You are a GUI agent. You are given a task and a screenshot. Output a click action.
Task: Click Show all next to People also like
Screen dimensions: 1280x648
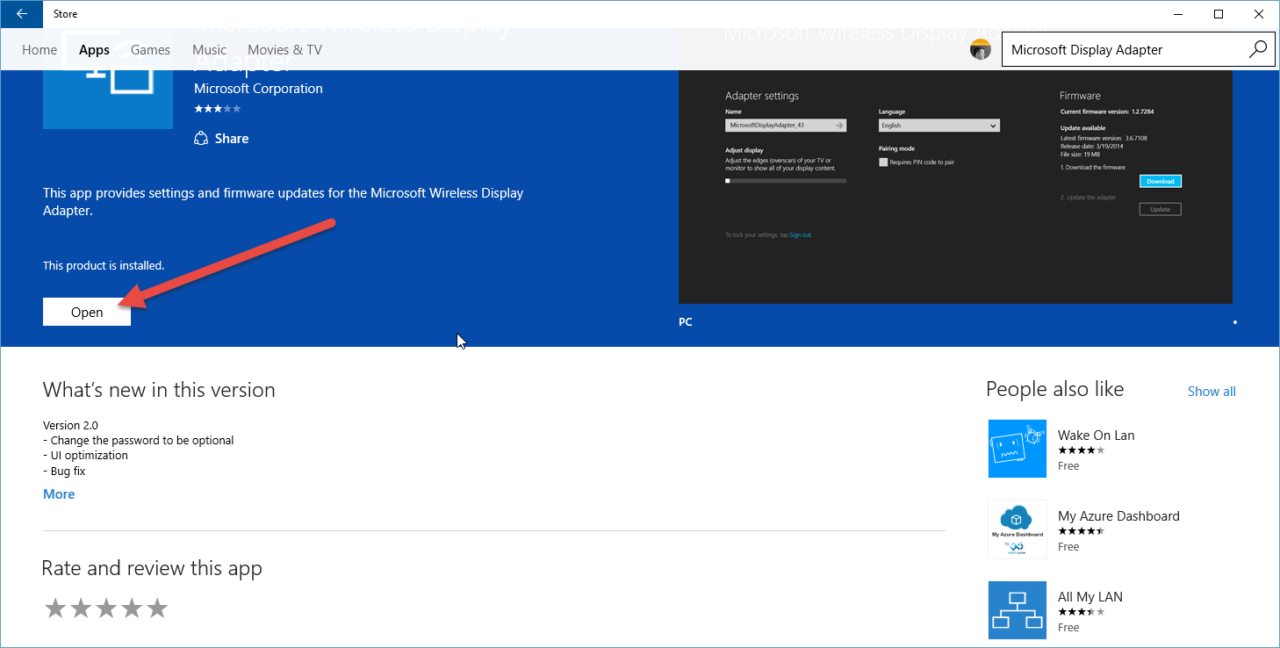point(1211,391)
